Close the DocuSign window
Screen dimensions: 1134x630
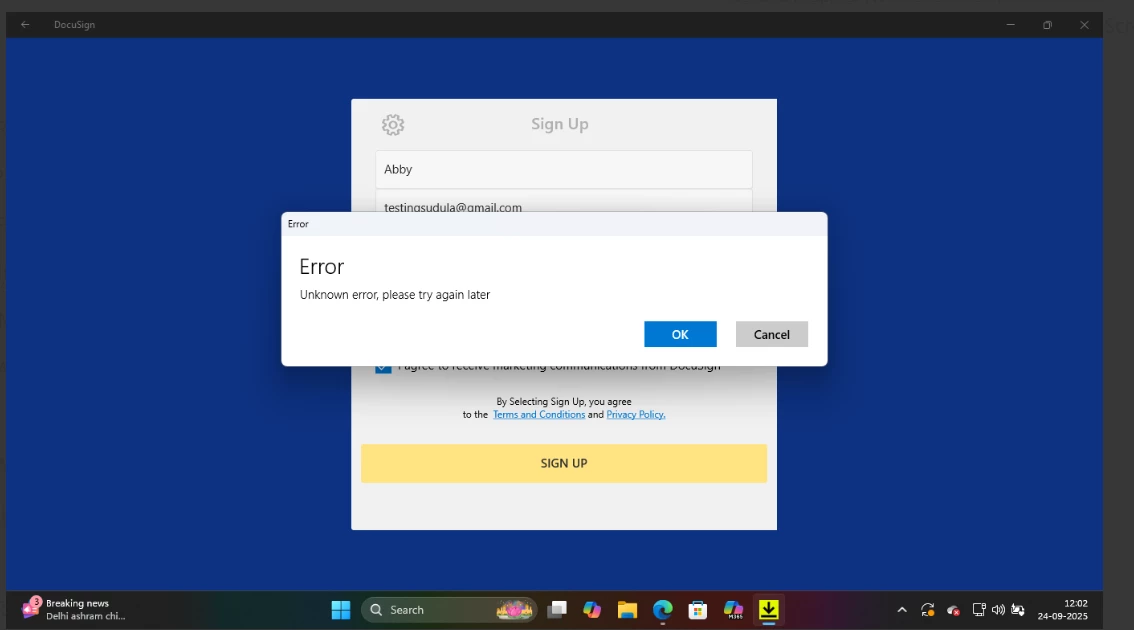(x=1084, y=25)
